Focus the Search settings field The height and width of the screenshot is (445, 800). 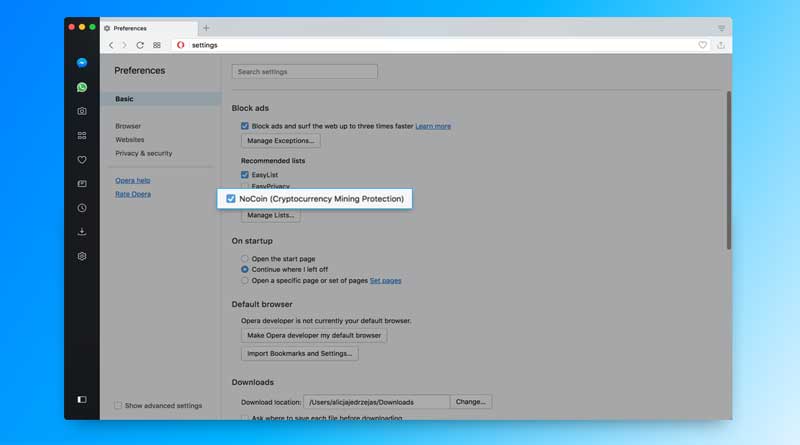coord(305,71)
